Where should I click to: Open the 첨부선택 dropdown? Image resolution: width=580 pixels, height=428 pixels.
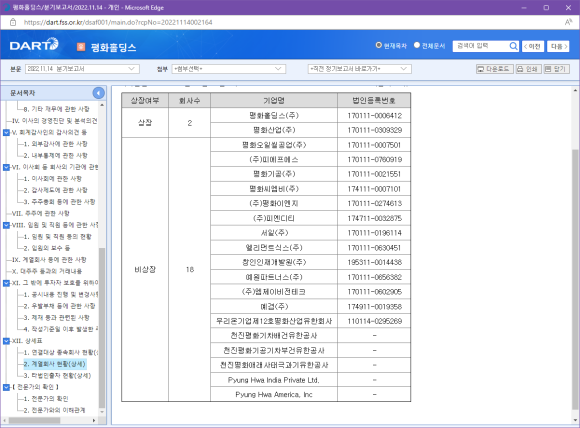(229, 69)
